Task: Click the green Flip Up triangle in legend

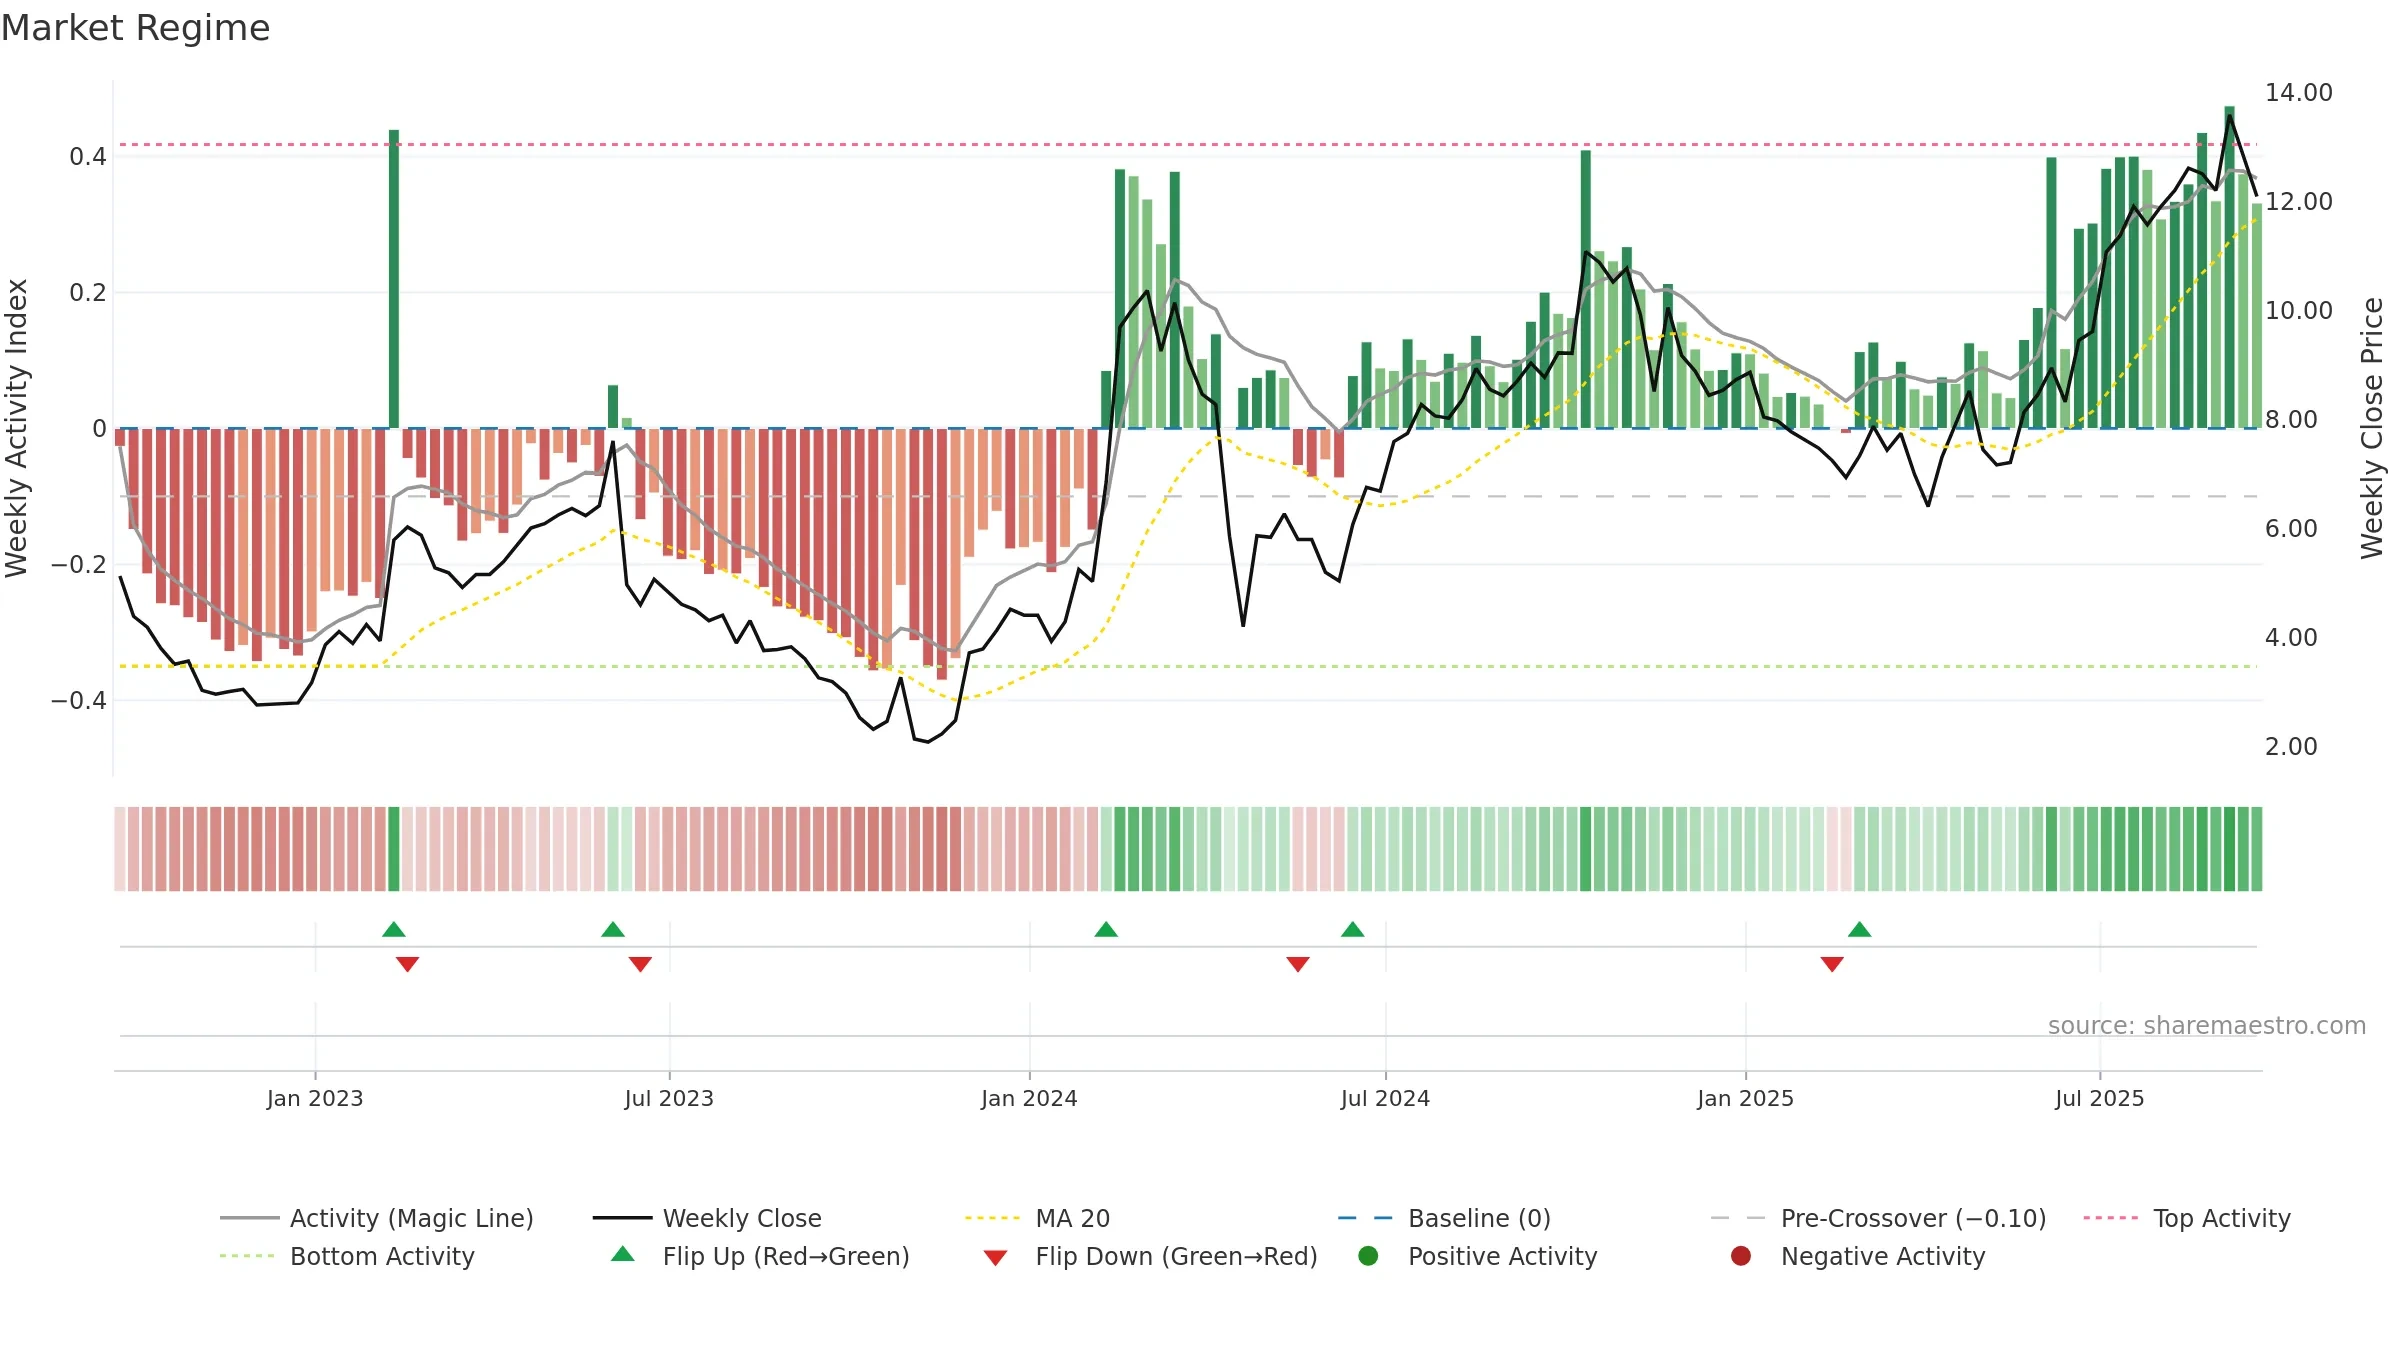Action: pos(623,1254)
